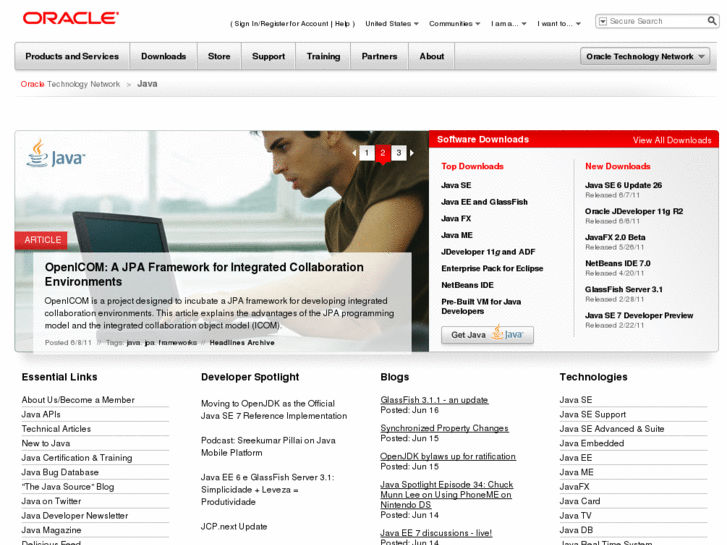
Task: Go to next carousel slide arrow
Action: tap(412, 153)
